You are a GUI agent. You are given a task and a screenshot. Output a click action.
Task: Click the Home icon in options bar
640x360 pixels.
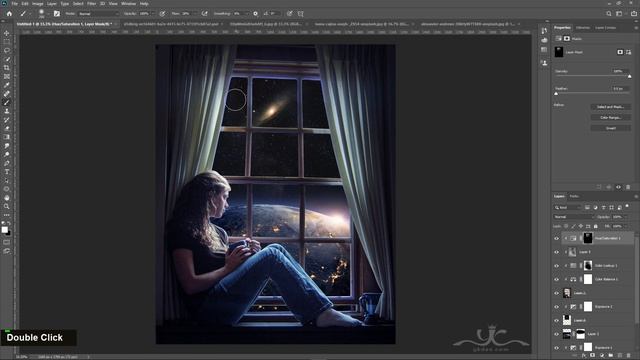coord(9,13)
